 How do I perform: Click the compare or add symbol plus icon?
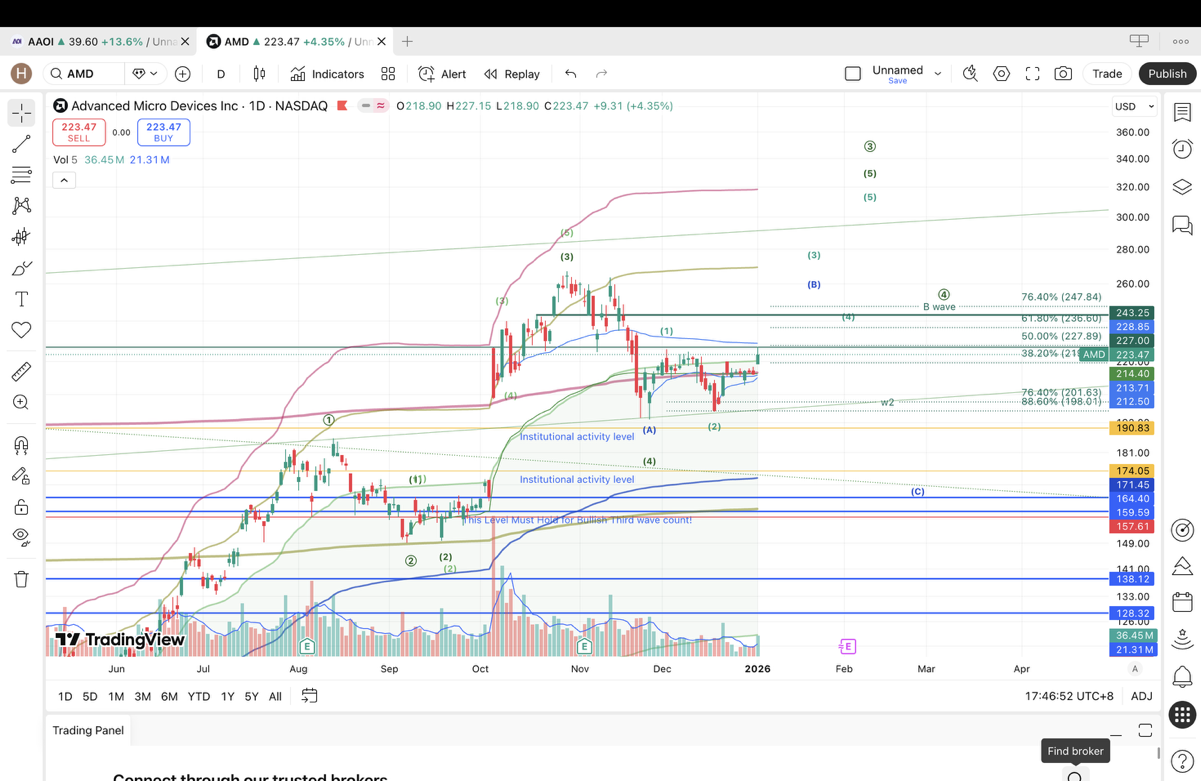click(x=182, y=74)
